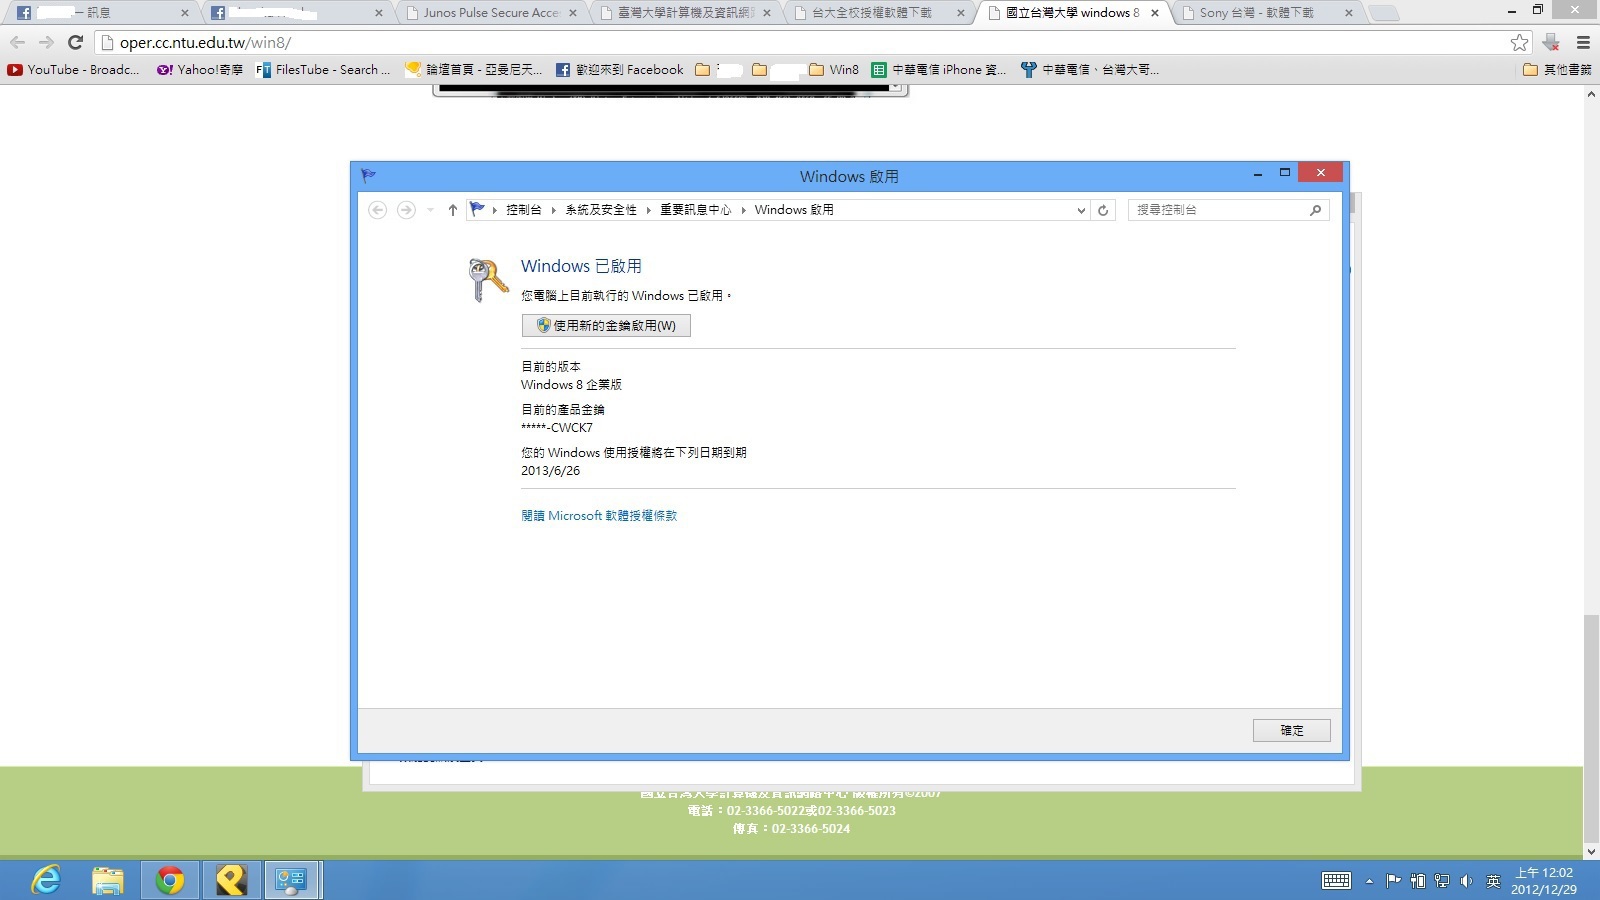This screenshot has height=900, width=1600.
Task: Click the flag icon in the breadcrumb bar
Action: pyautogui.click(x=477, y=209)
